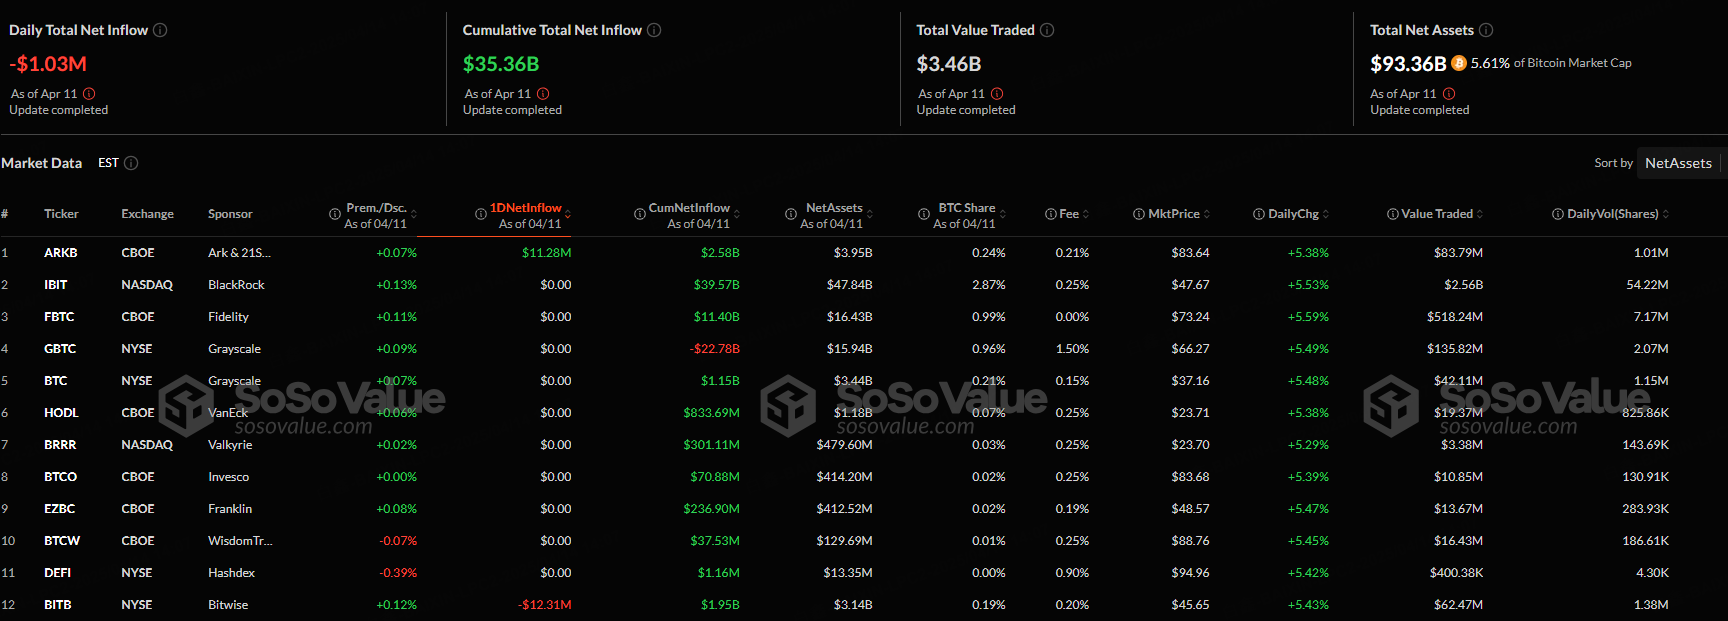Click info icon before 1DNetInflow column header

click(x=481, y=214)
